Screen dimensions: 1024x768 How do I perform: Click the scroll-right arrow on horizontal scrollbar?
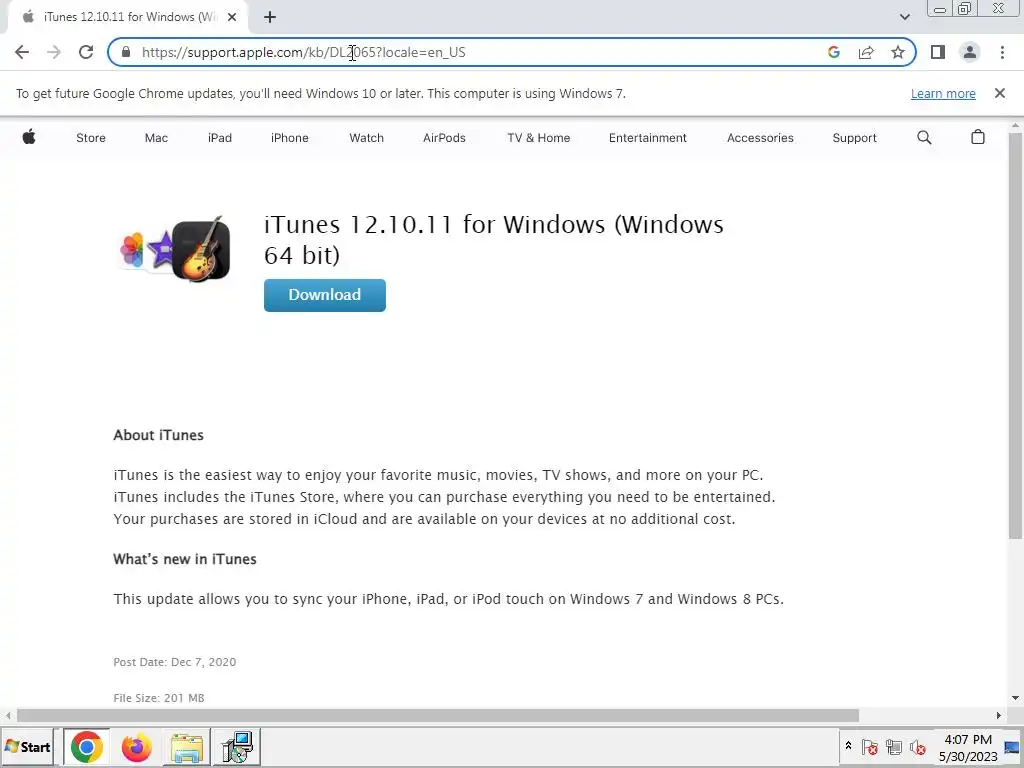(998, 716)
